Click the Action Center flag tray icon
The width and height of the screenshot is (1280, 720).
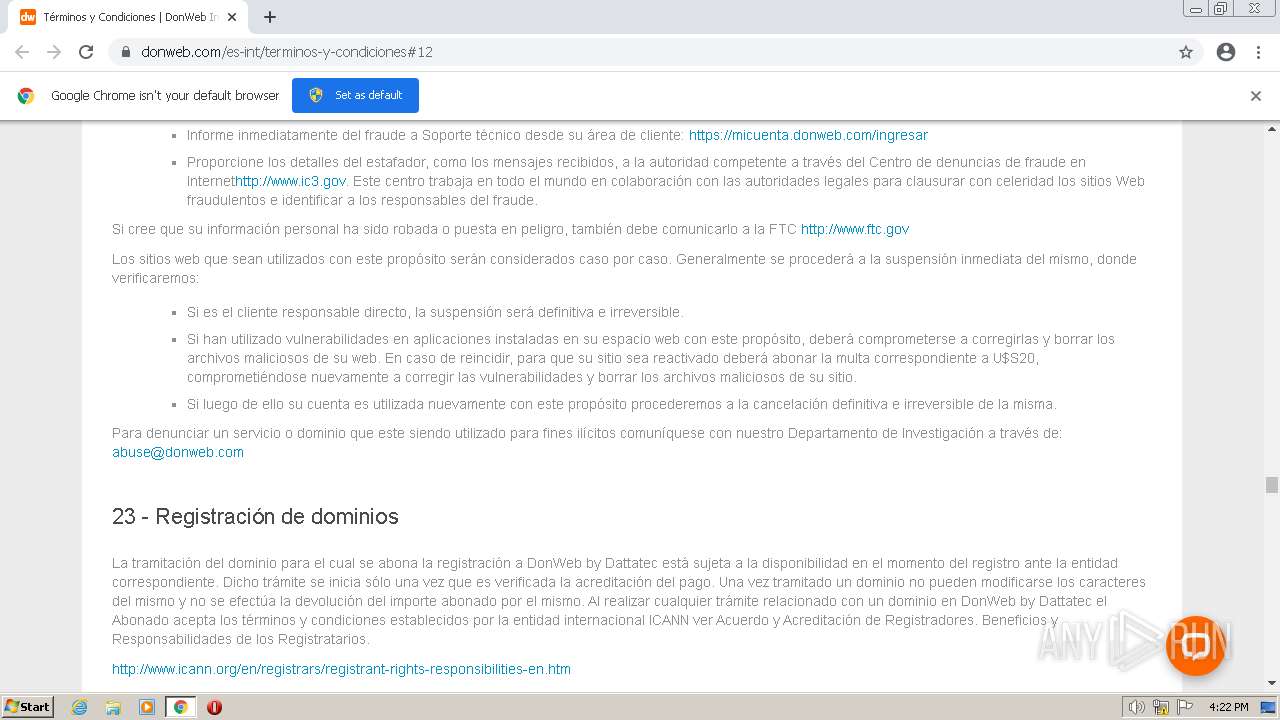(1184, 707)
